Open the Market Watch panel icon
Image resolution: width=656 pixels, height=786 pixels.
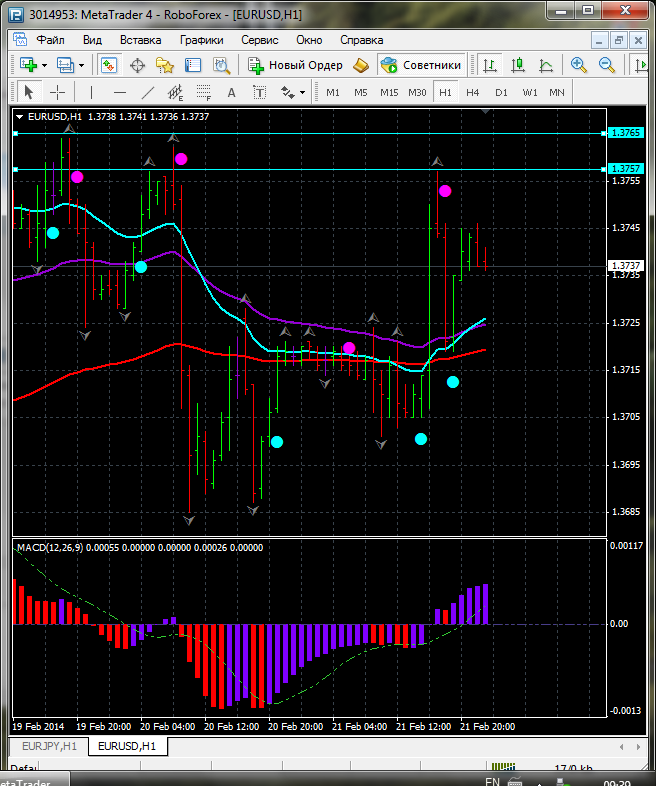(x=109, y=65)
